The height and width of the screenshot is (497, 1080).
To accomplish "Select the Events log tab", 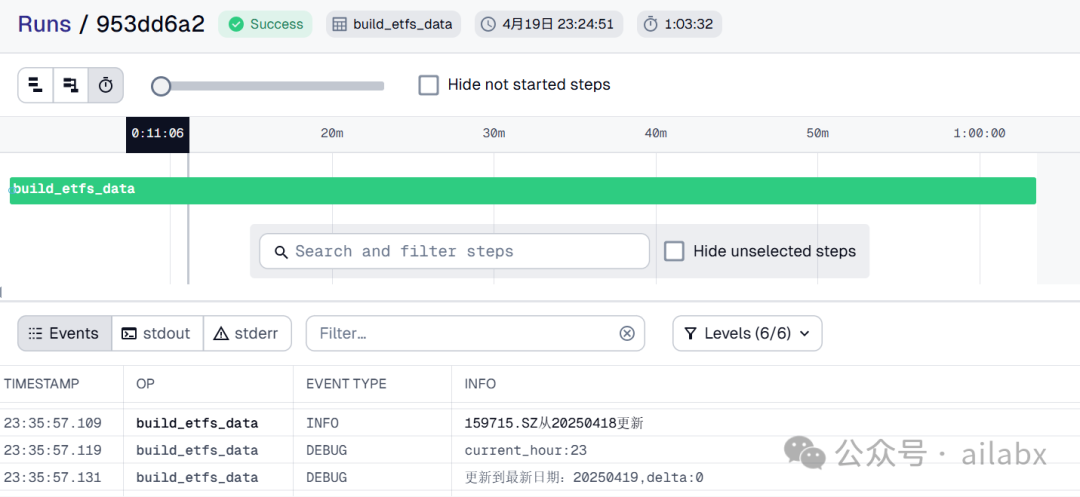I will tap(64, 334).
